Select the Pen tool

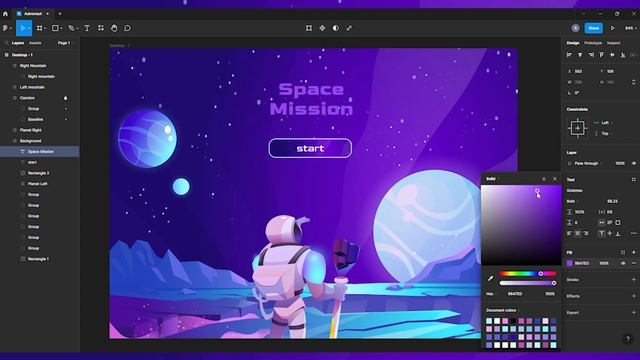71,28
